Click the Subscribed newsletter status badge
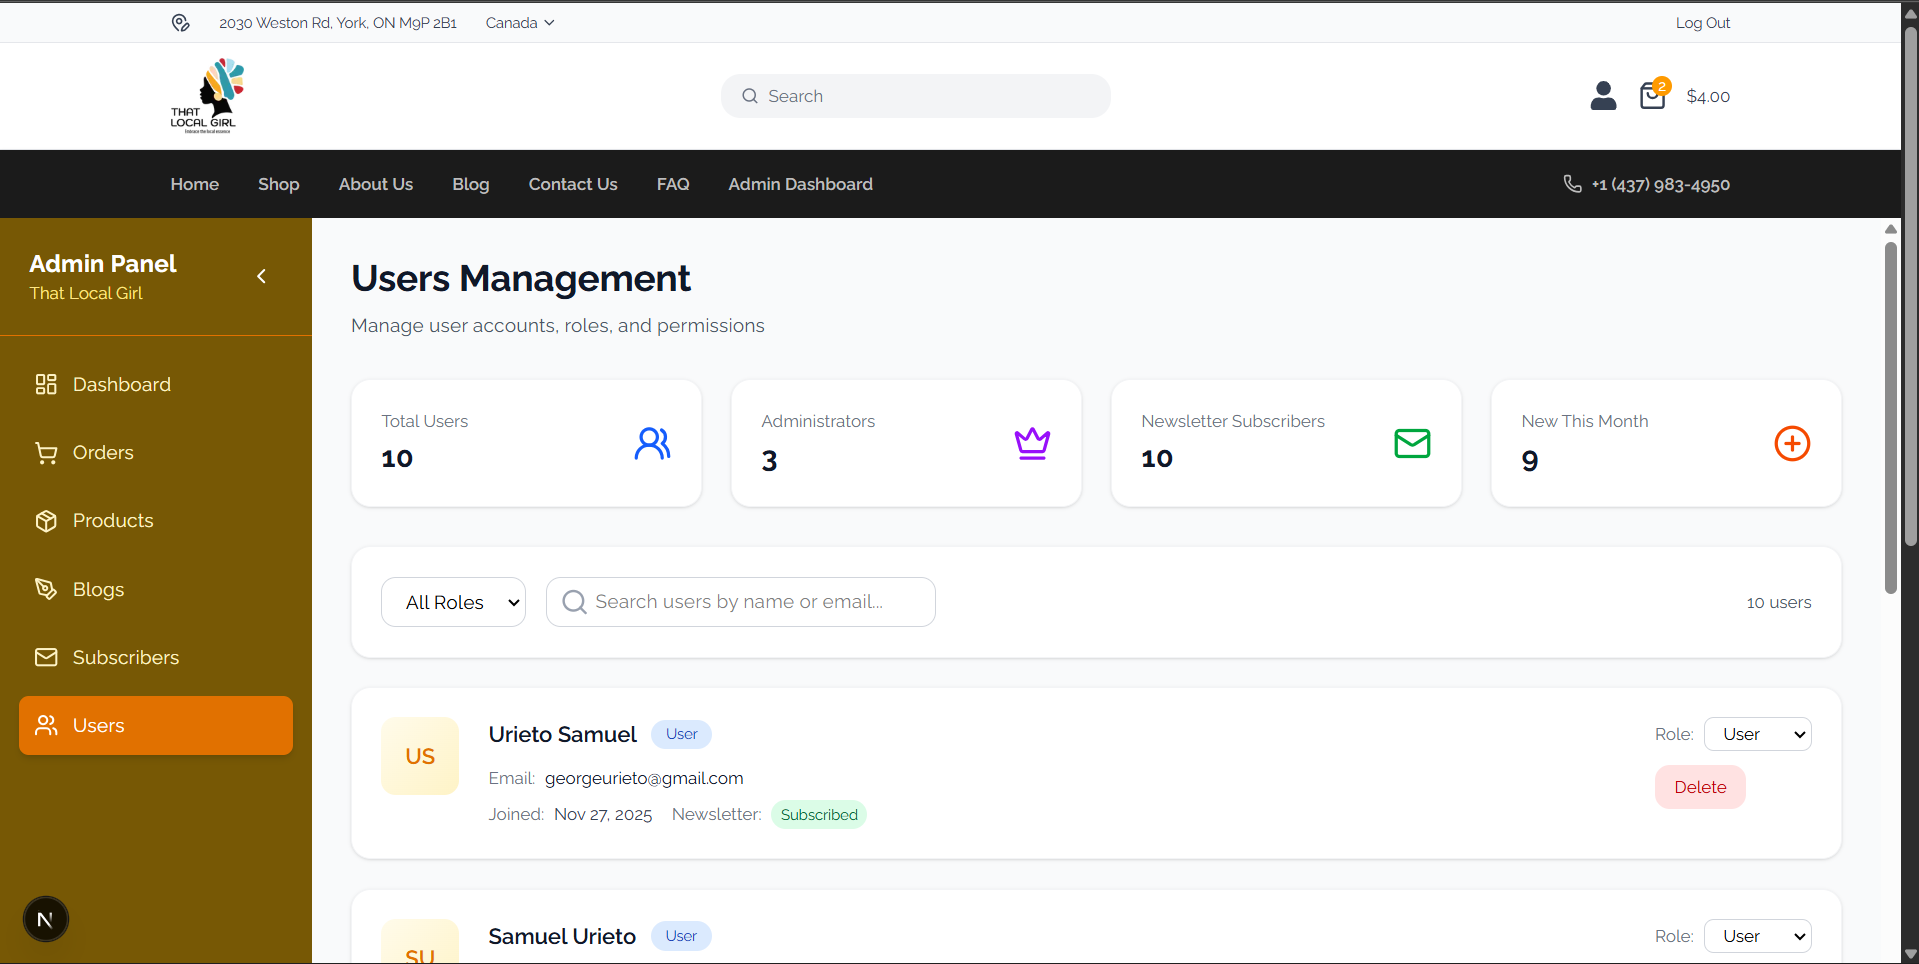 [x=818, y=814]
